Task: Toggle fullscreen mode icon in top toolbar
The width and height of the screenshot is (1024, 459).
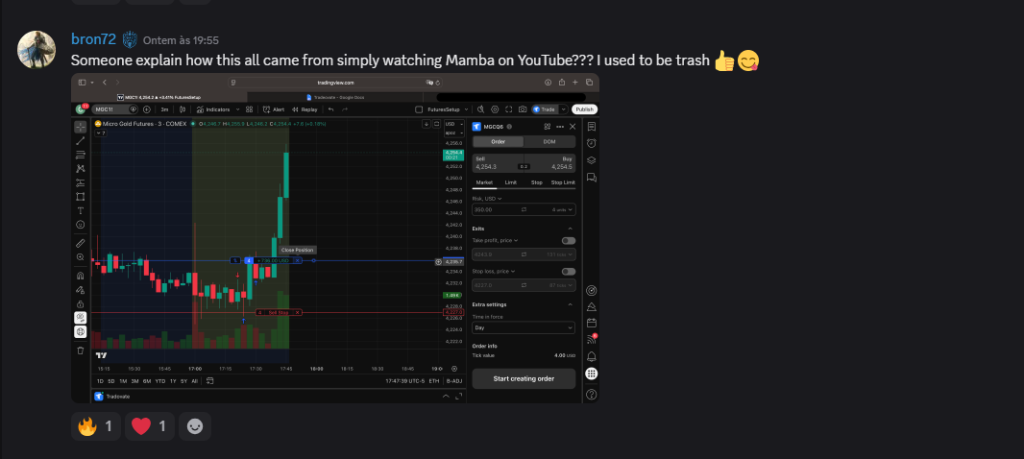Action: tap(509, 109)
